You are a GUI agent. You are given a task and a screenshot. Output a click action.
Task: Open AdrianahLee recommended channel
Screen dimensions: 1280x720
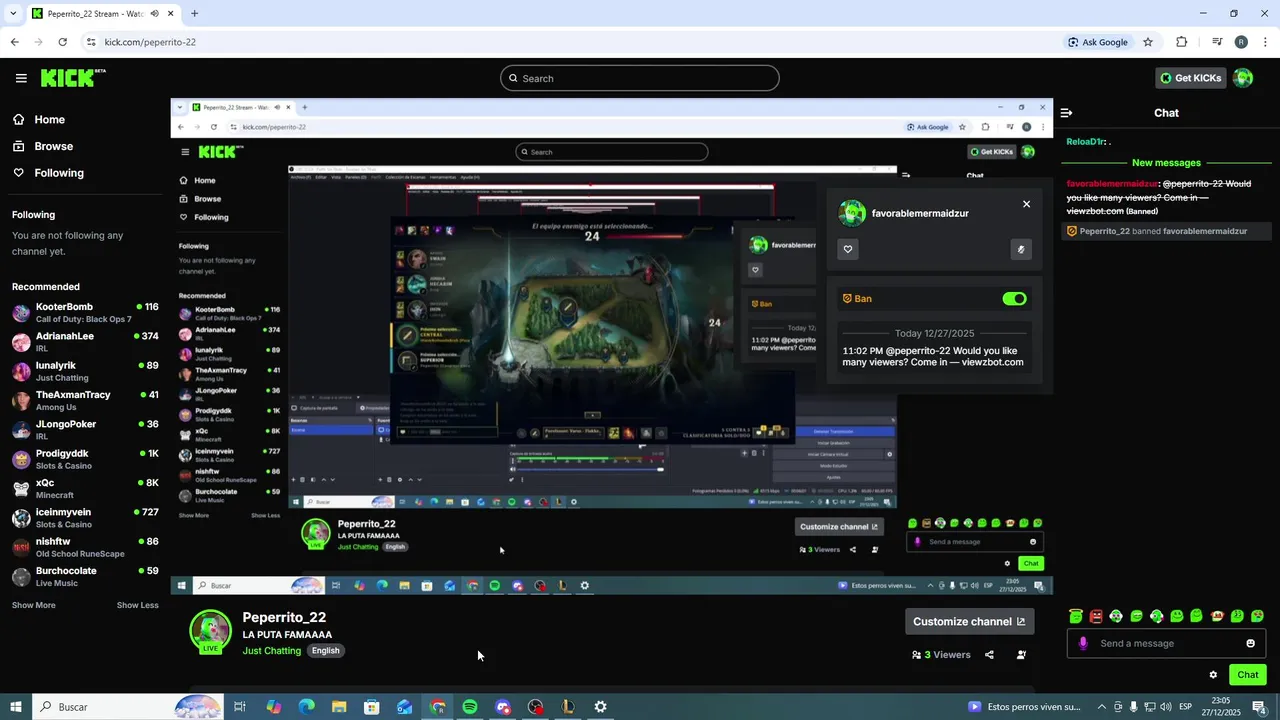pos(84,342)
